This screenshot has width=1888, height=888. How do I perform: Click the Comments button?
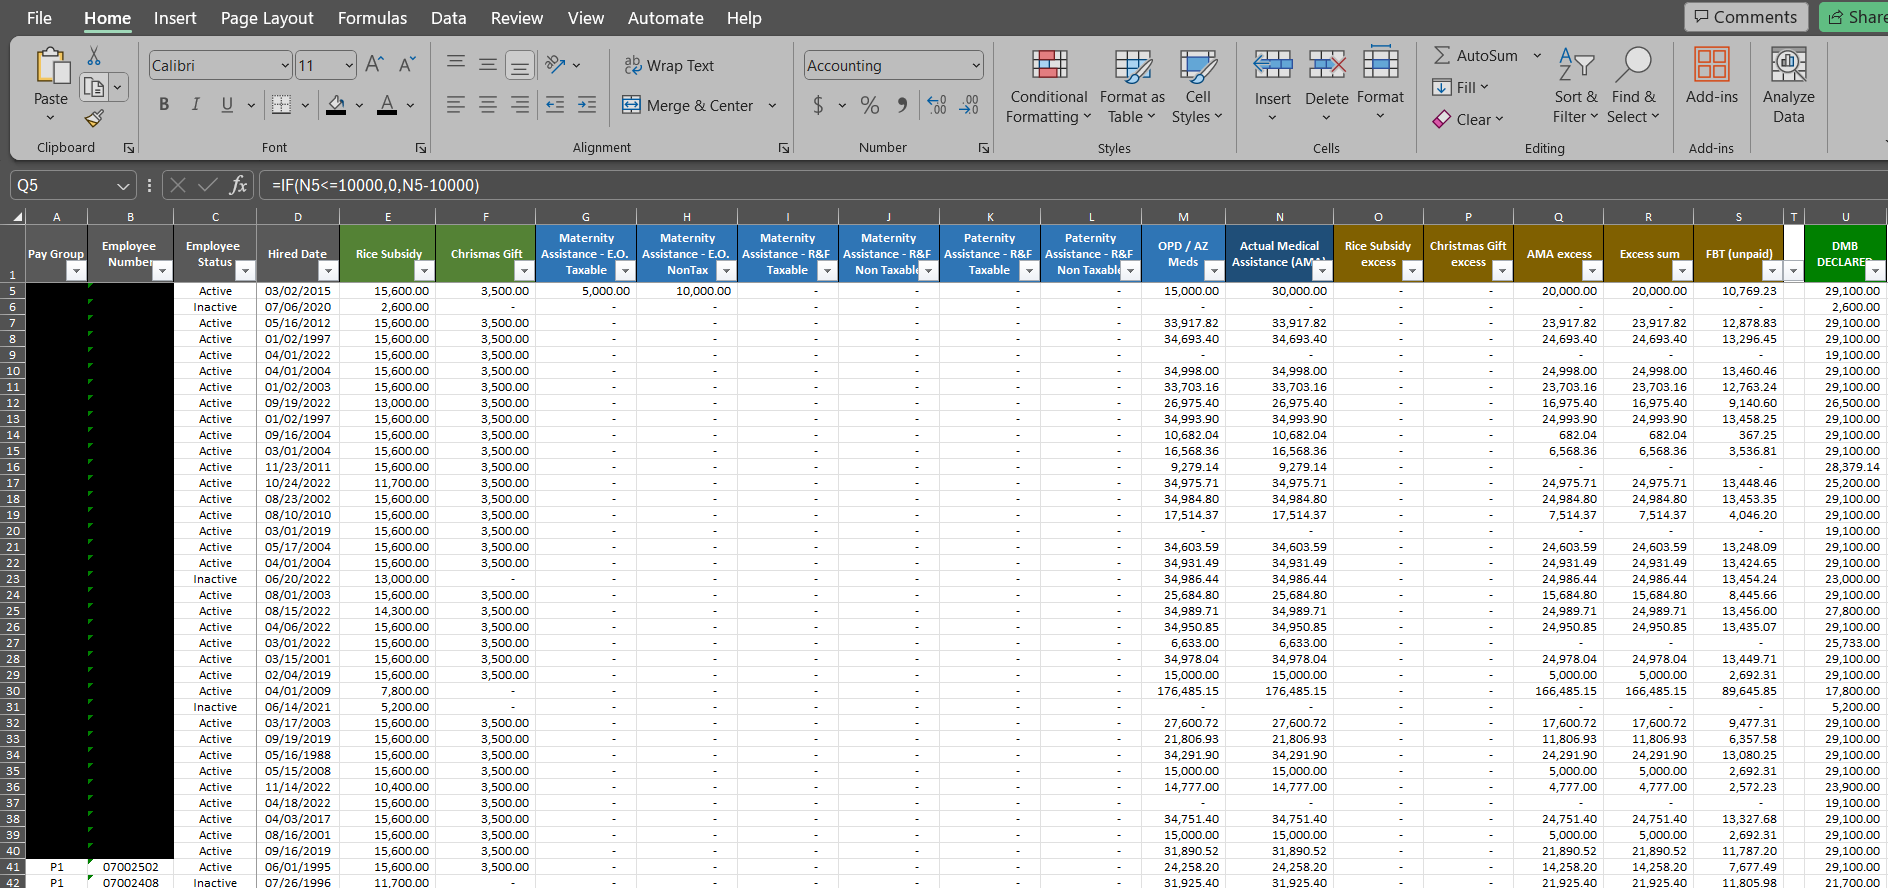[x=1745, y=17]
